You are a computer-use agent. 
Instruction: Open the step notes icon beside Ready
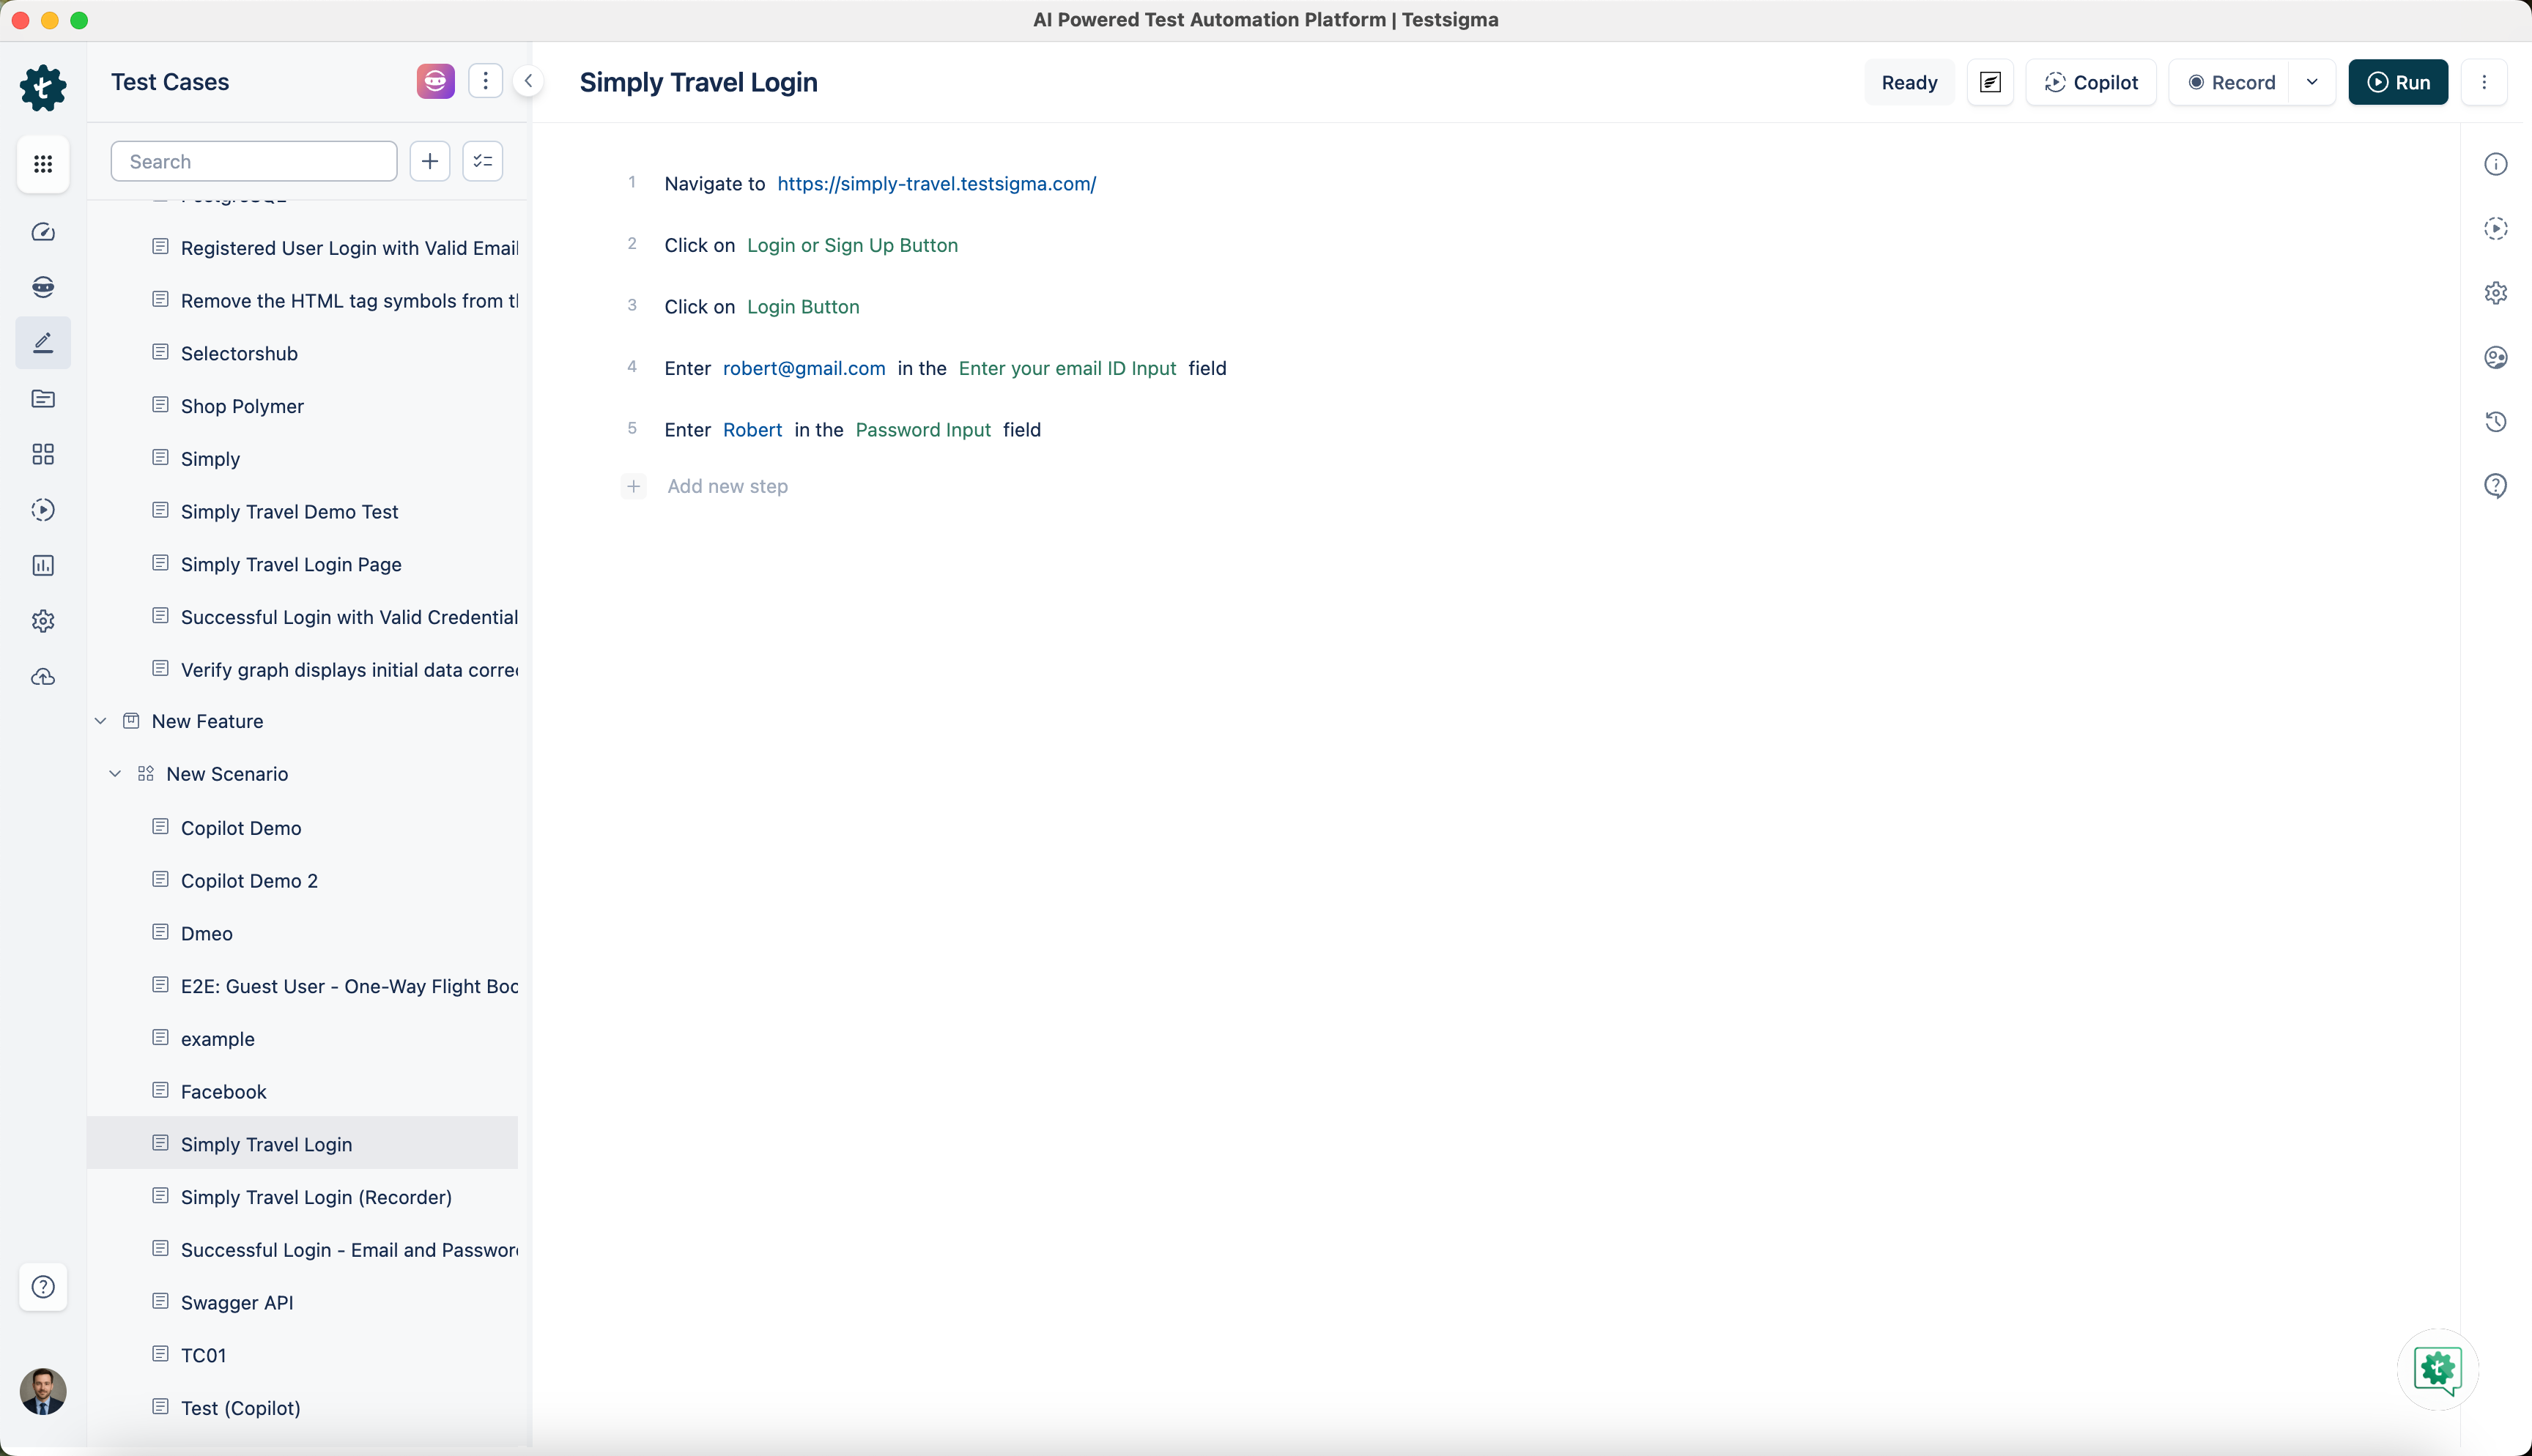click(1990, 82)
